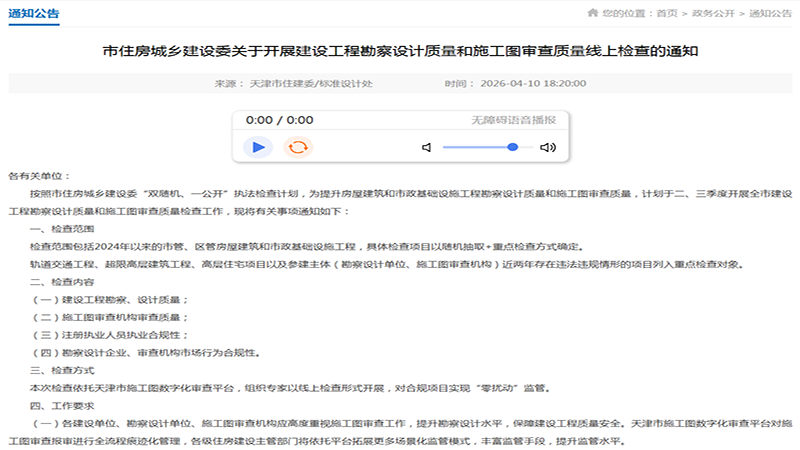The width and height of the screenshot is (800, 450).
Task: Click the heading 二、检查内容
Action: 62,282
